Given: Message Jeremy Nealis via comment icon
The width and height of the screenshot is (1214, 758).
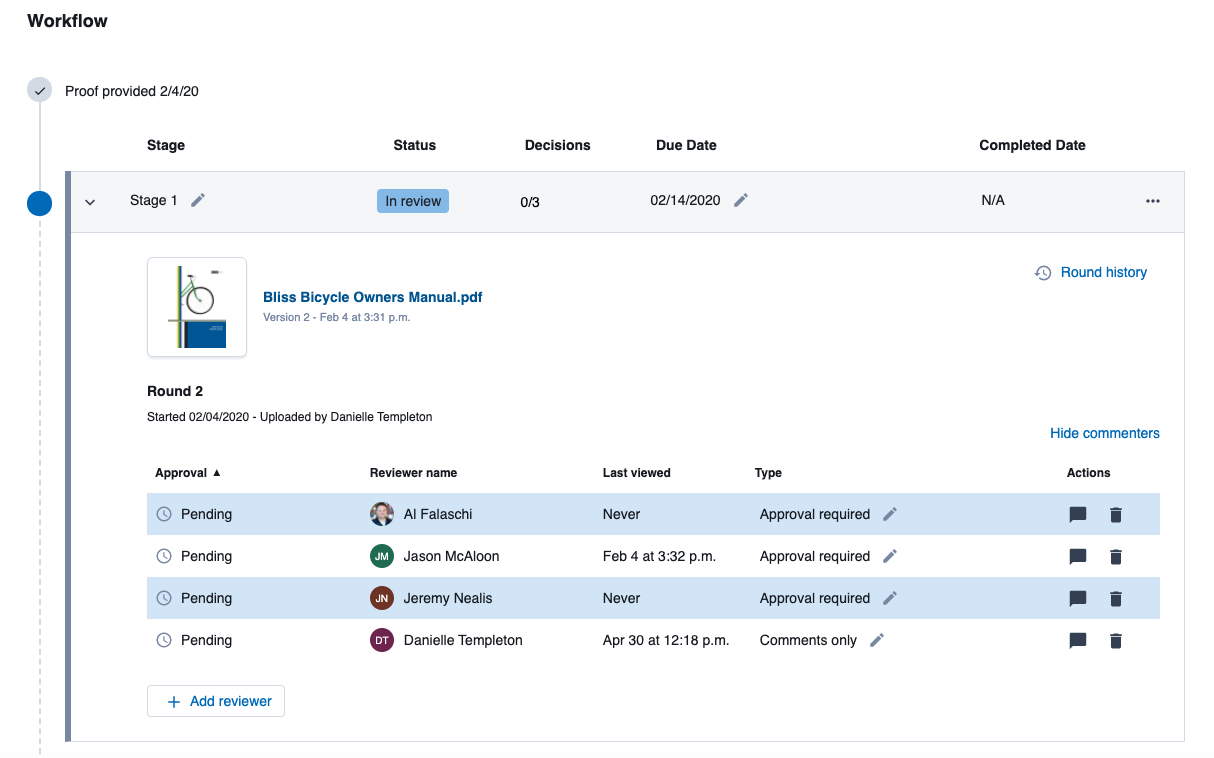Looking at the screenshot, I should tap(1078, 599).
